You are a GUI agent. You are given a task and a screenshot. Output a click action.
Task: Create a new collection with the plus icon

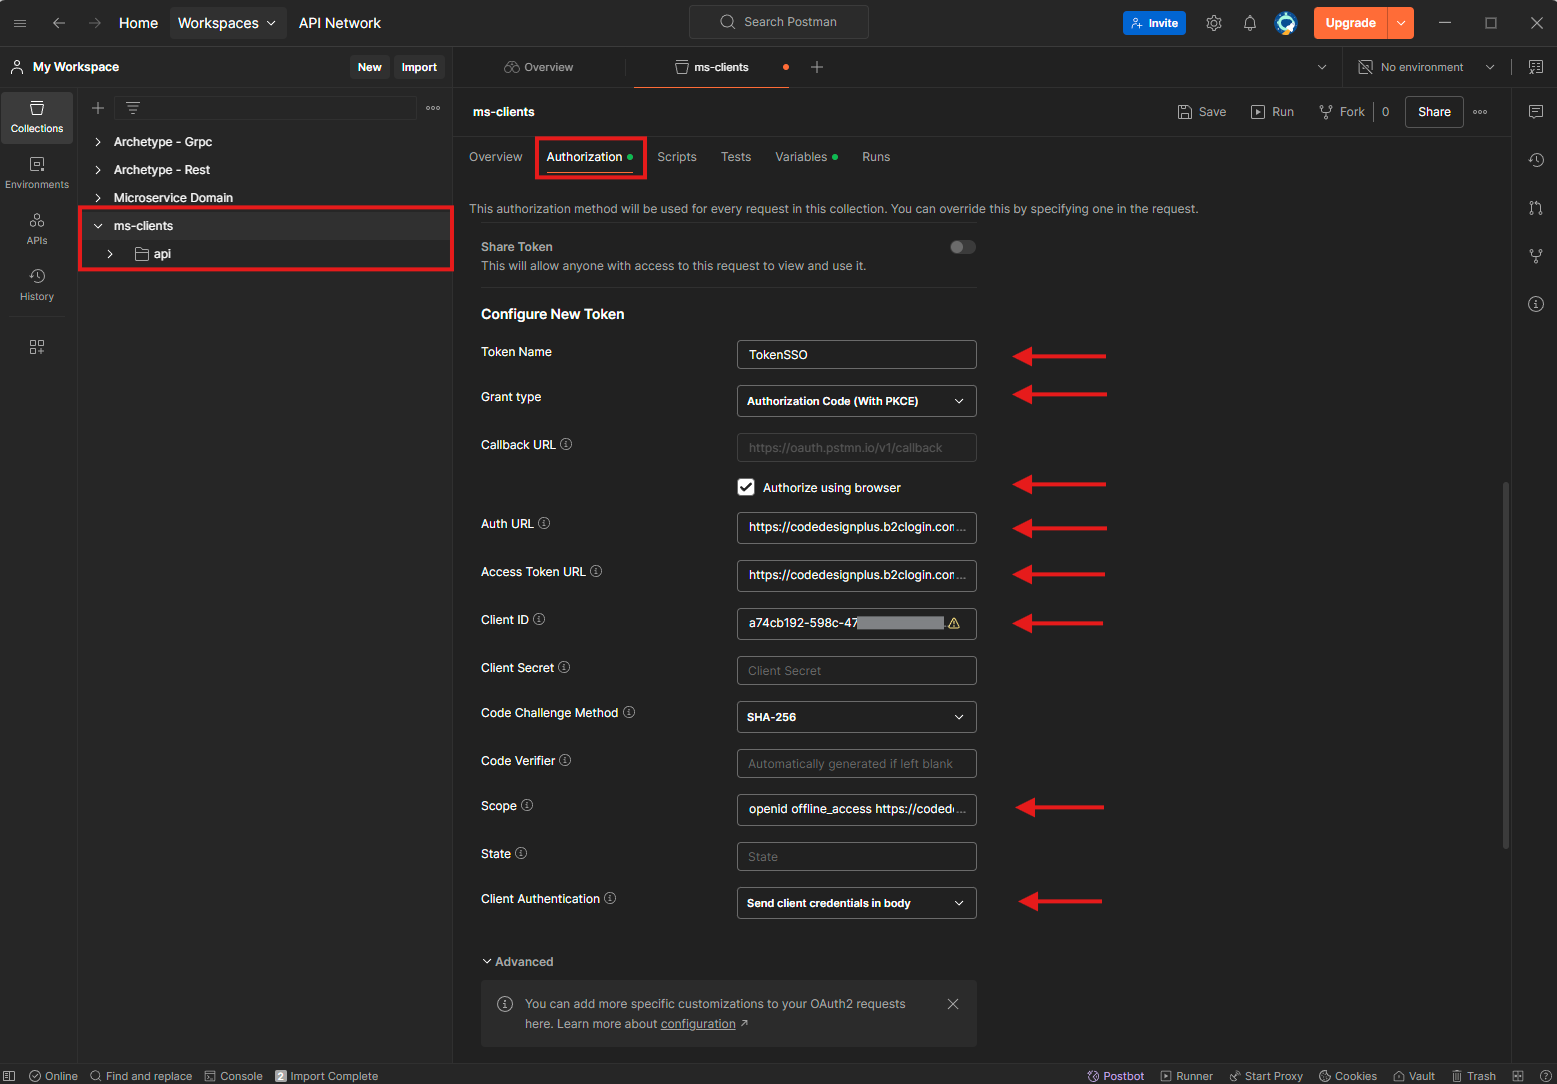(x=98, y=108)
